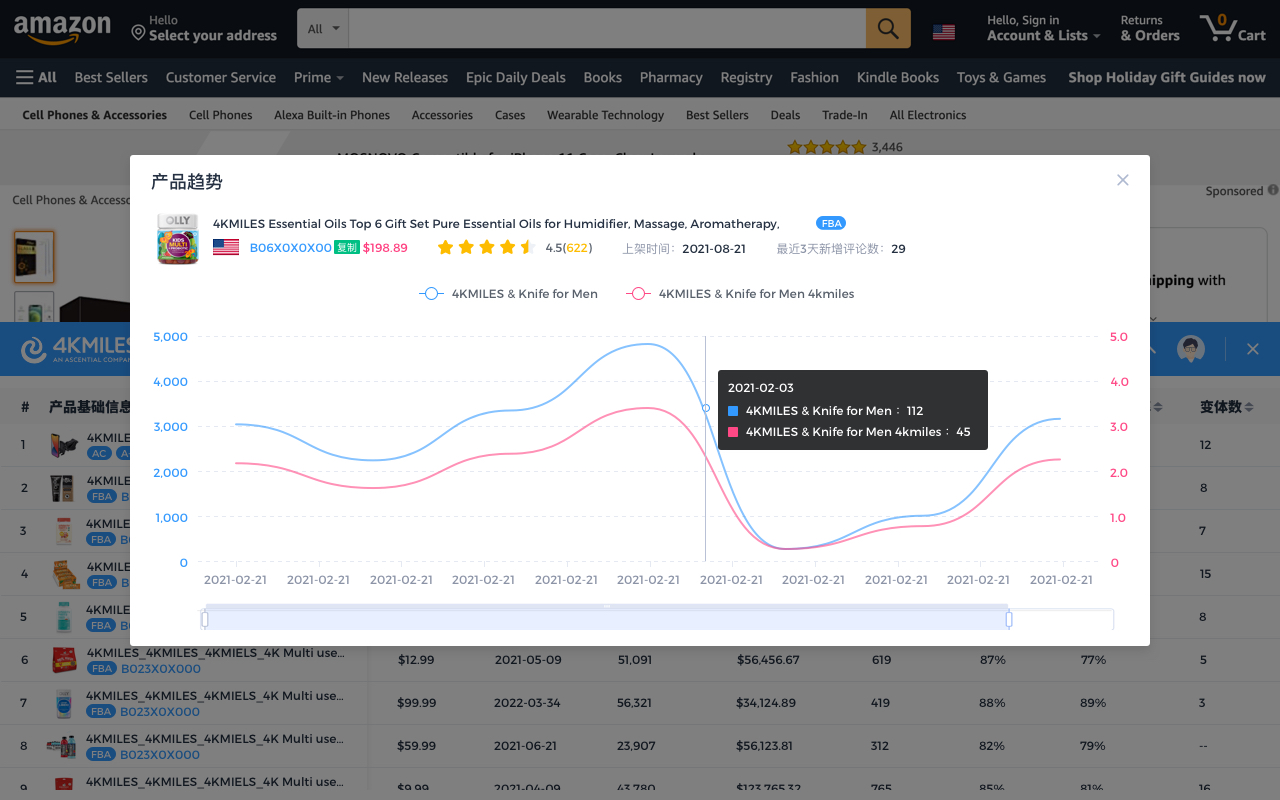The width and height of the screenshot is (1280, 800).
Task: Click Cell Phones & Accessories subnav
Action: pyautogui.click(x=95, y=115)
